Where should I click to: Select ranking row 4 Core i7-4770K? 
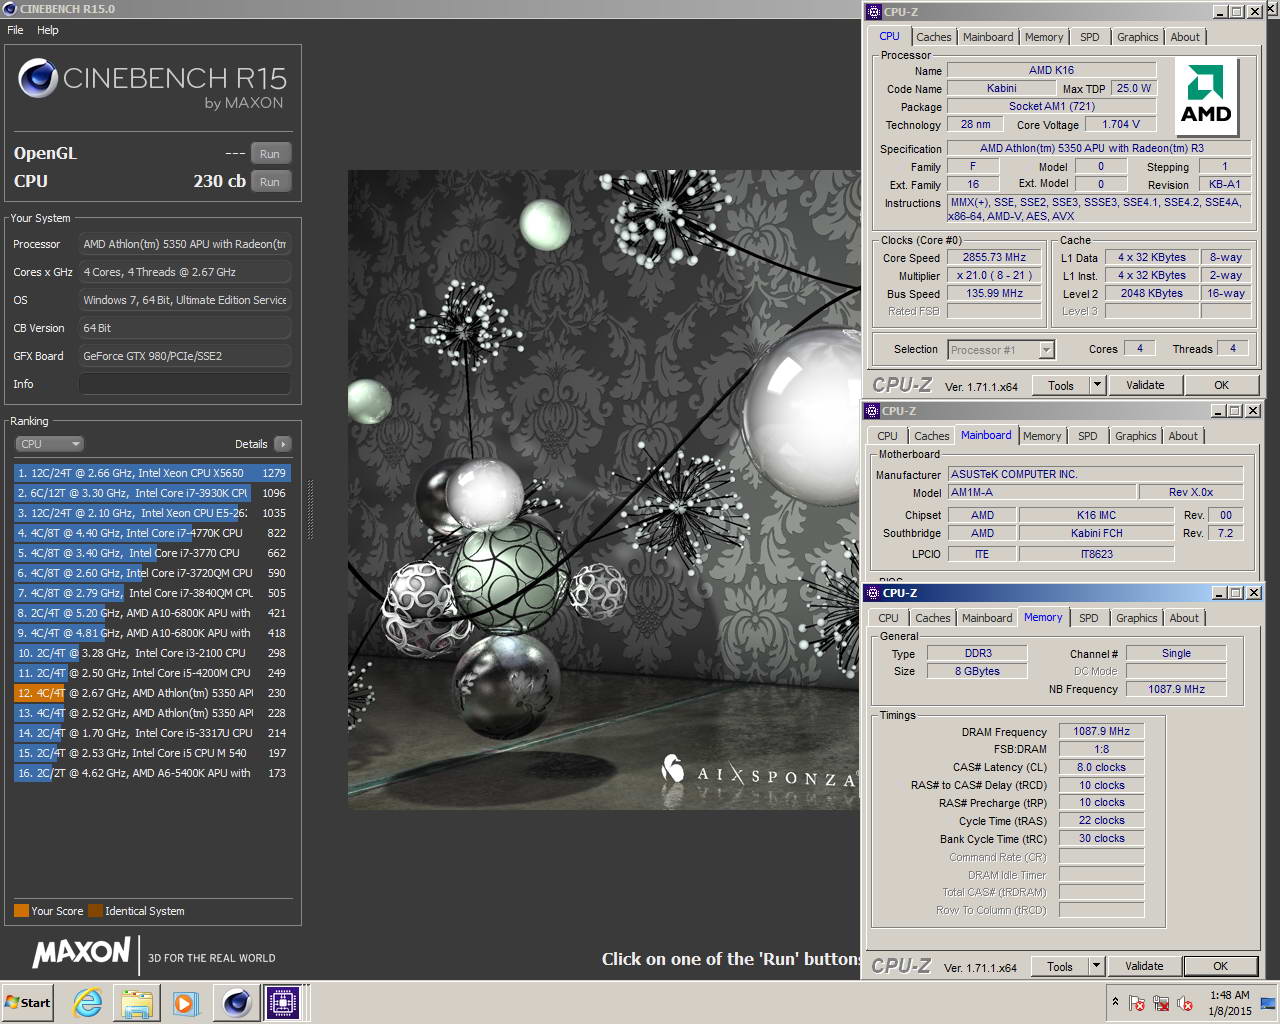coord(152,533)
